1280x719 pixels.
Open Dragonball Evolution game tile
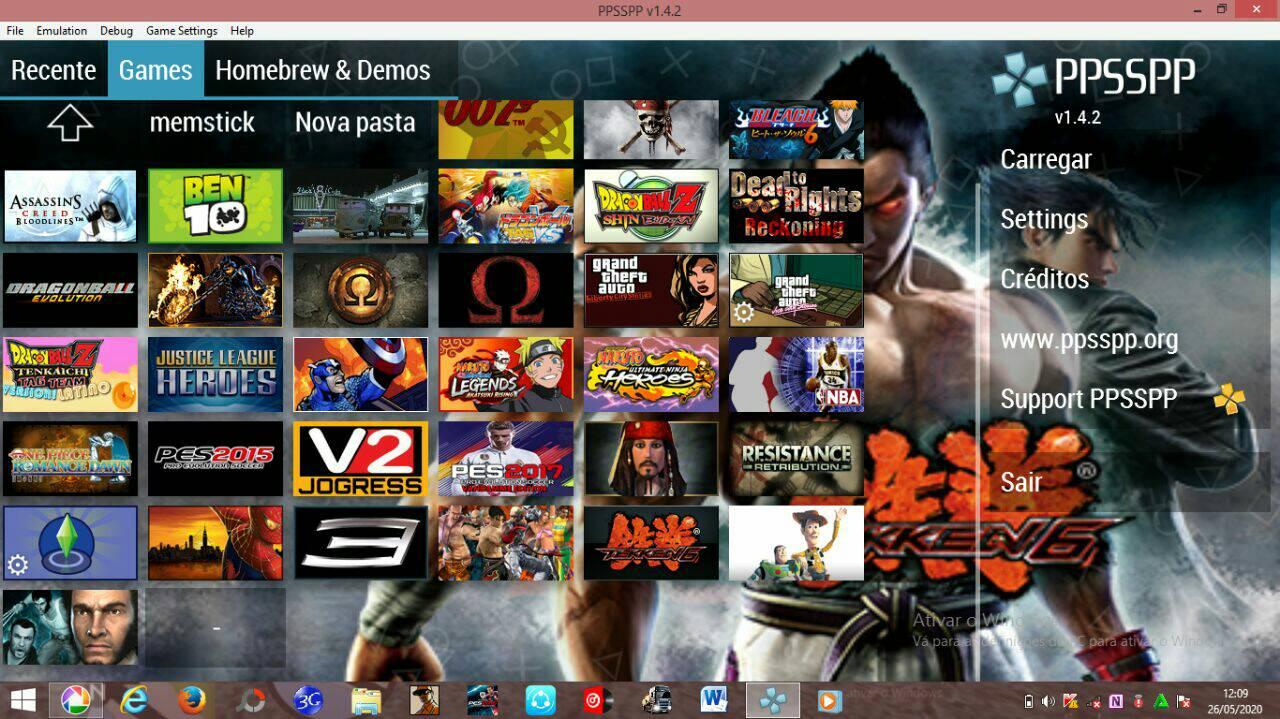(x=70, y=290)
